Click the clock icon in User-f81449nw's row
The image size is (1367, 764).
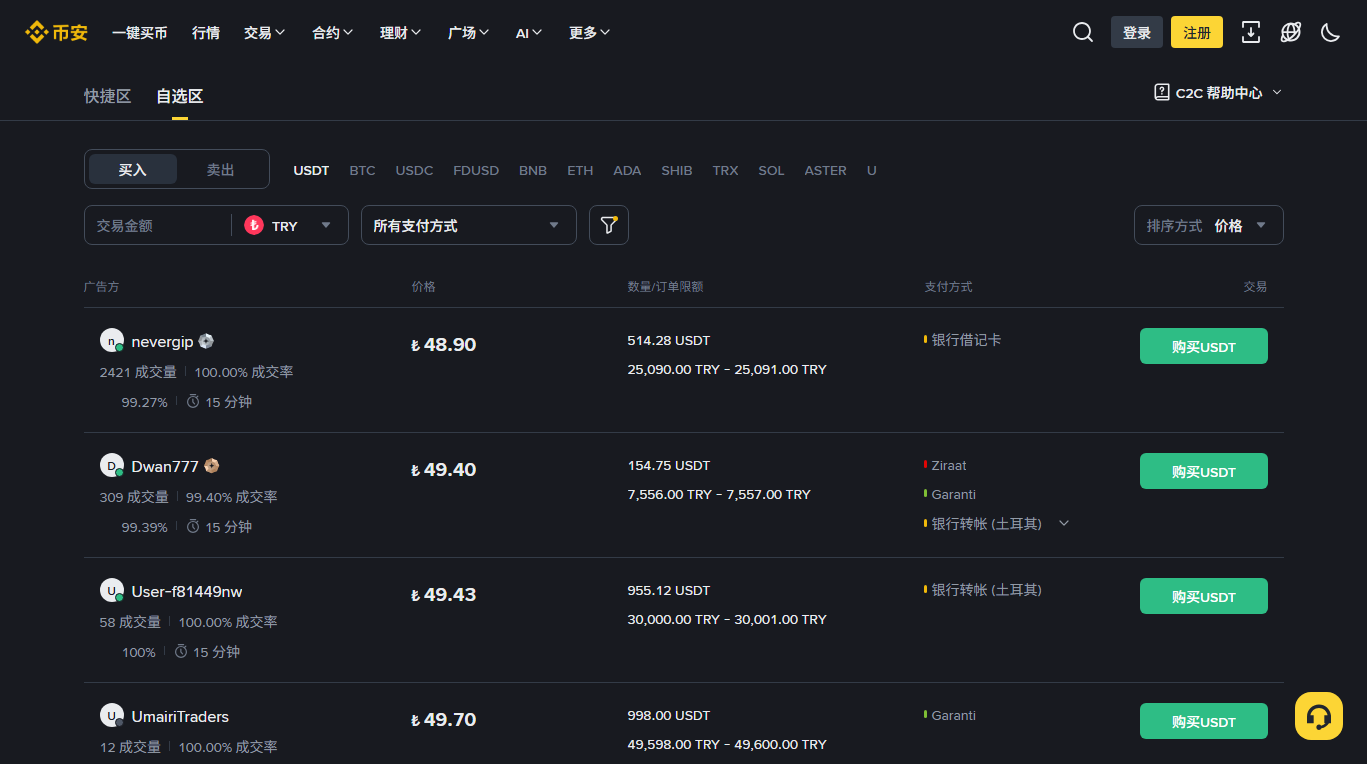click(x=181, y=651)
